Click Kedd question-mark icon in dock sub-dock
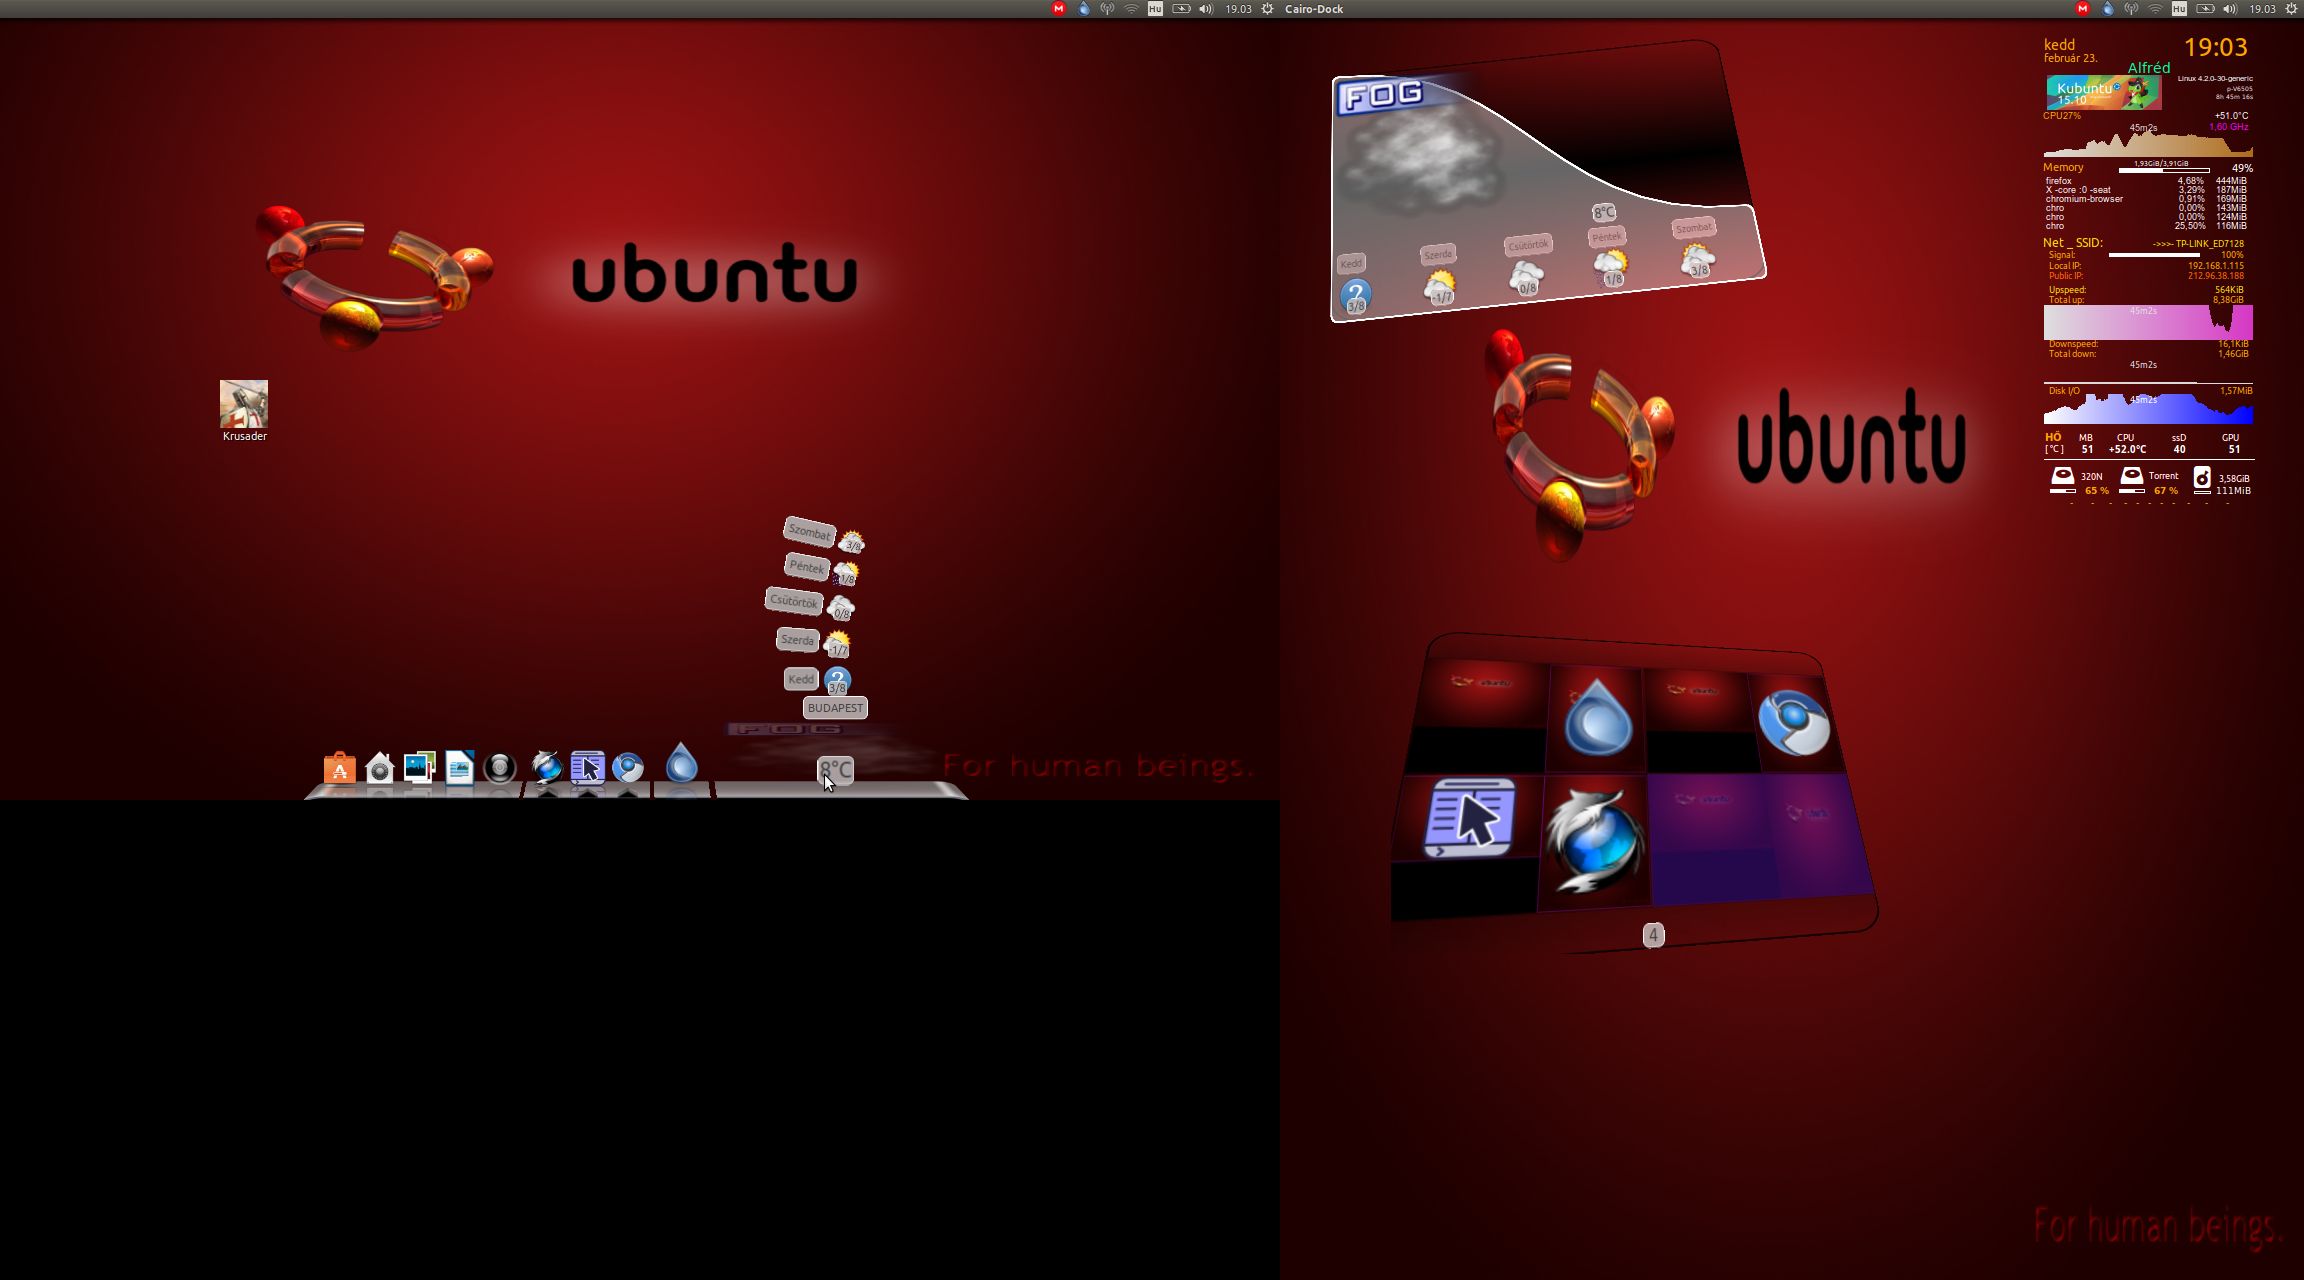This screenshot has height=1280, width=2304. (837, 681)
